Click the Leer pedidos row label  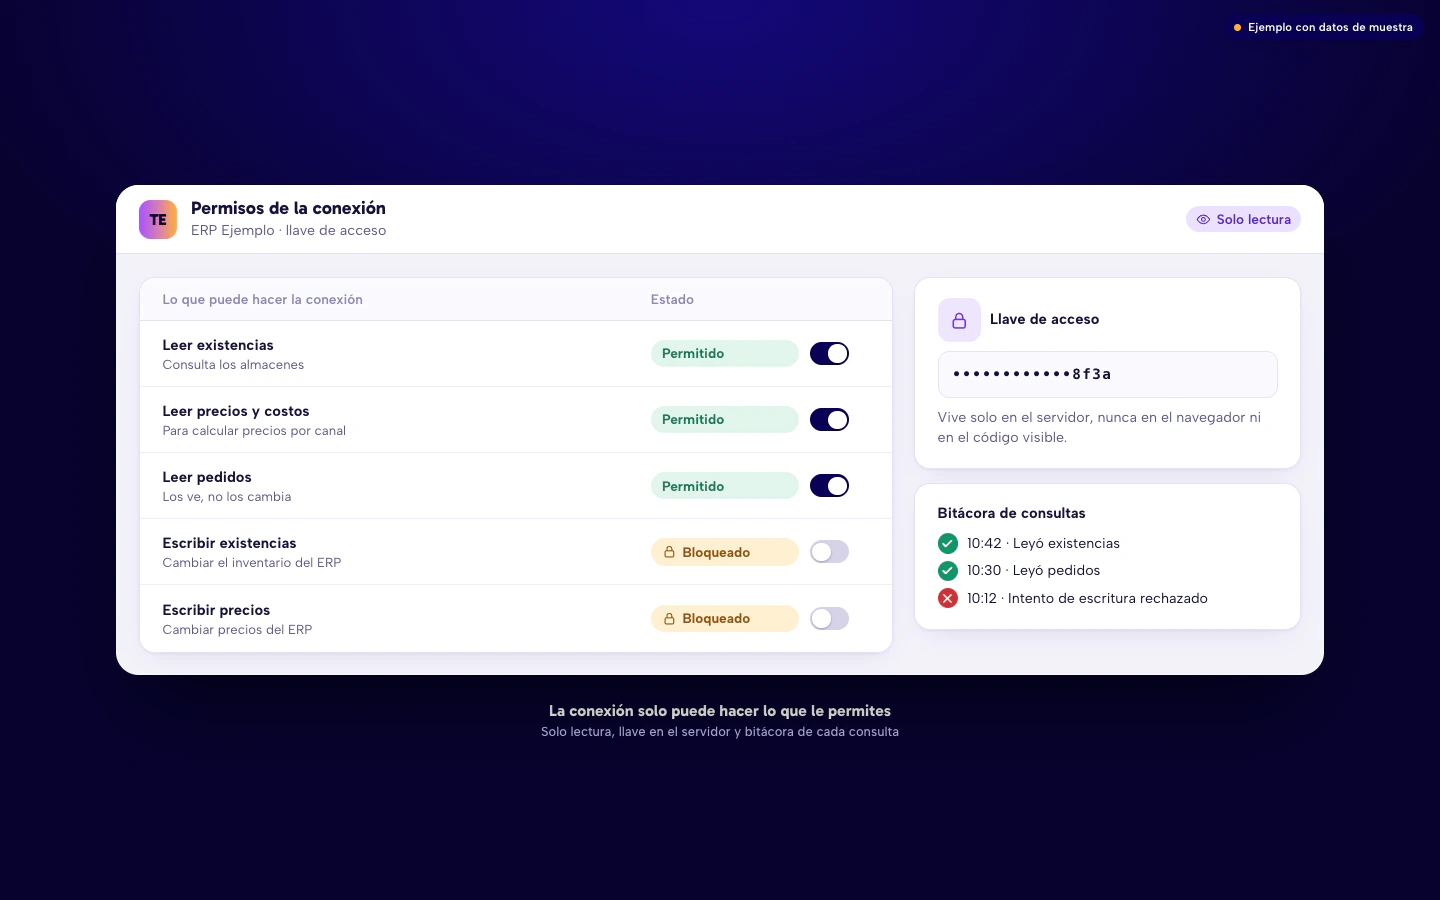point(207,477)
